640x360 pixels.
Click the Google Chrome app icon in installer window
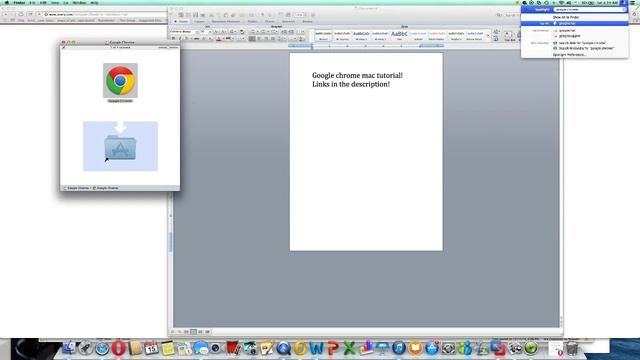point(120,80)
